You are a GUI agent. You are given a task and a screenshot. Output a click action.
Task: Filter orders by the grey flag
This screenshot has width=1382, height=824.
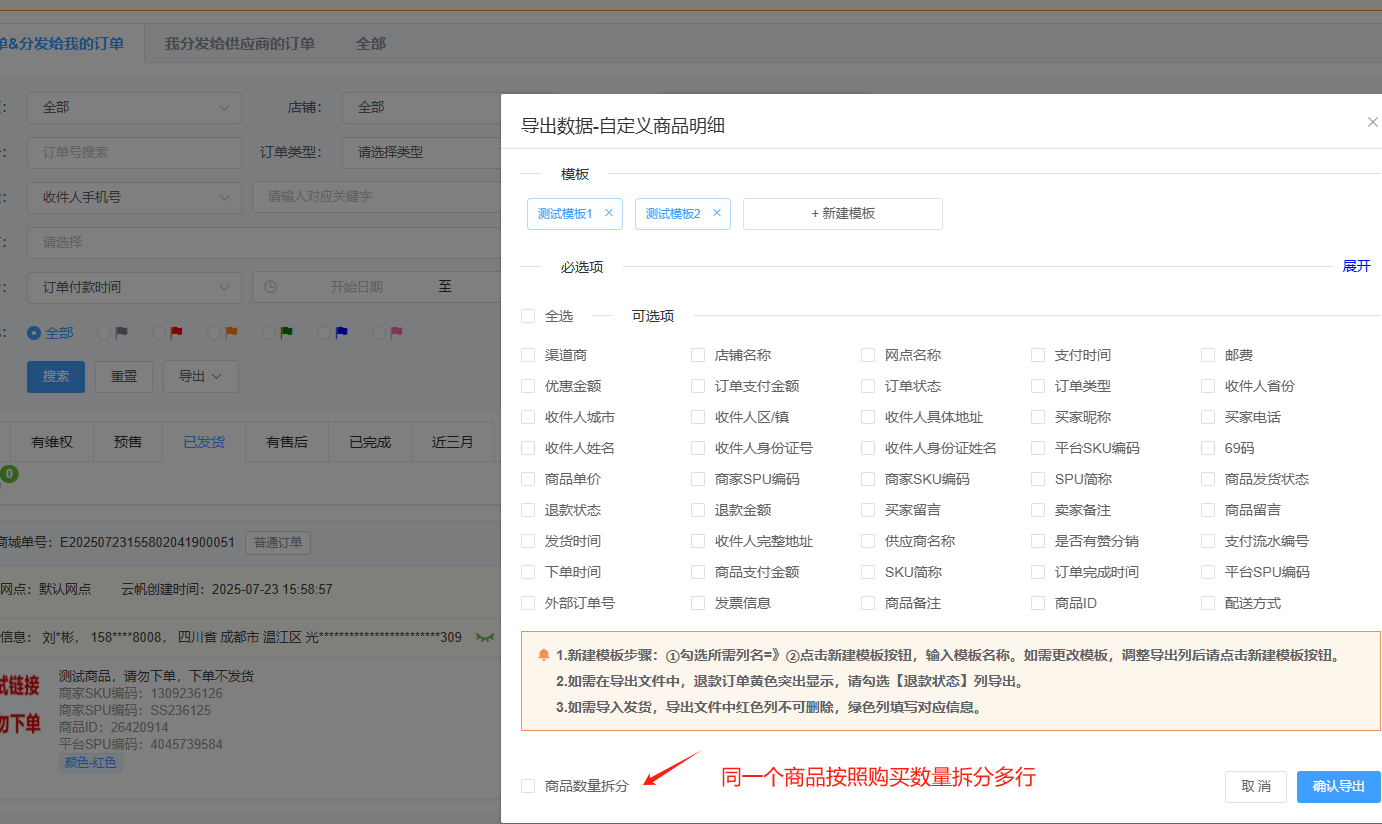coord(122,333)
